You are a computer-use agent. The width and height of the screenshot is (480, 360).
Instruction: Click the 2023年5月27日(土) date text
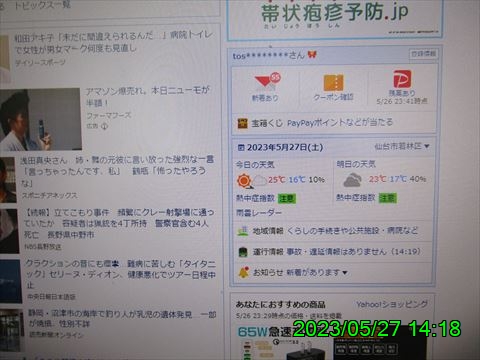pos(285,147)
